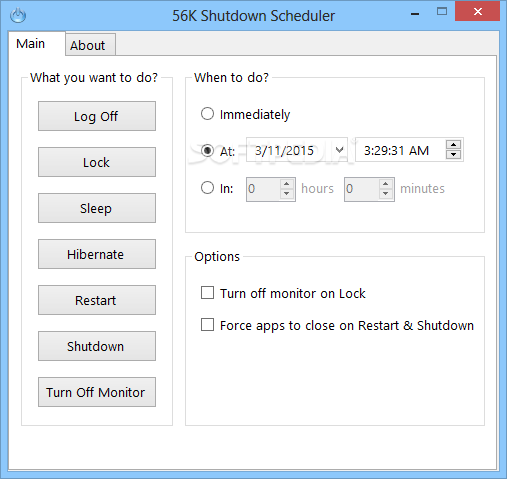Click the Turn Off Monitor button
This screenshot has height=479, width=507.
tap(97, 392)
